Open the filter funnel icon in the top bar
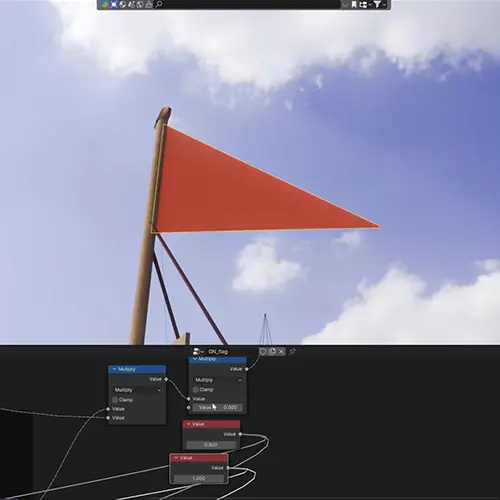 tap(379, 4)
